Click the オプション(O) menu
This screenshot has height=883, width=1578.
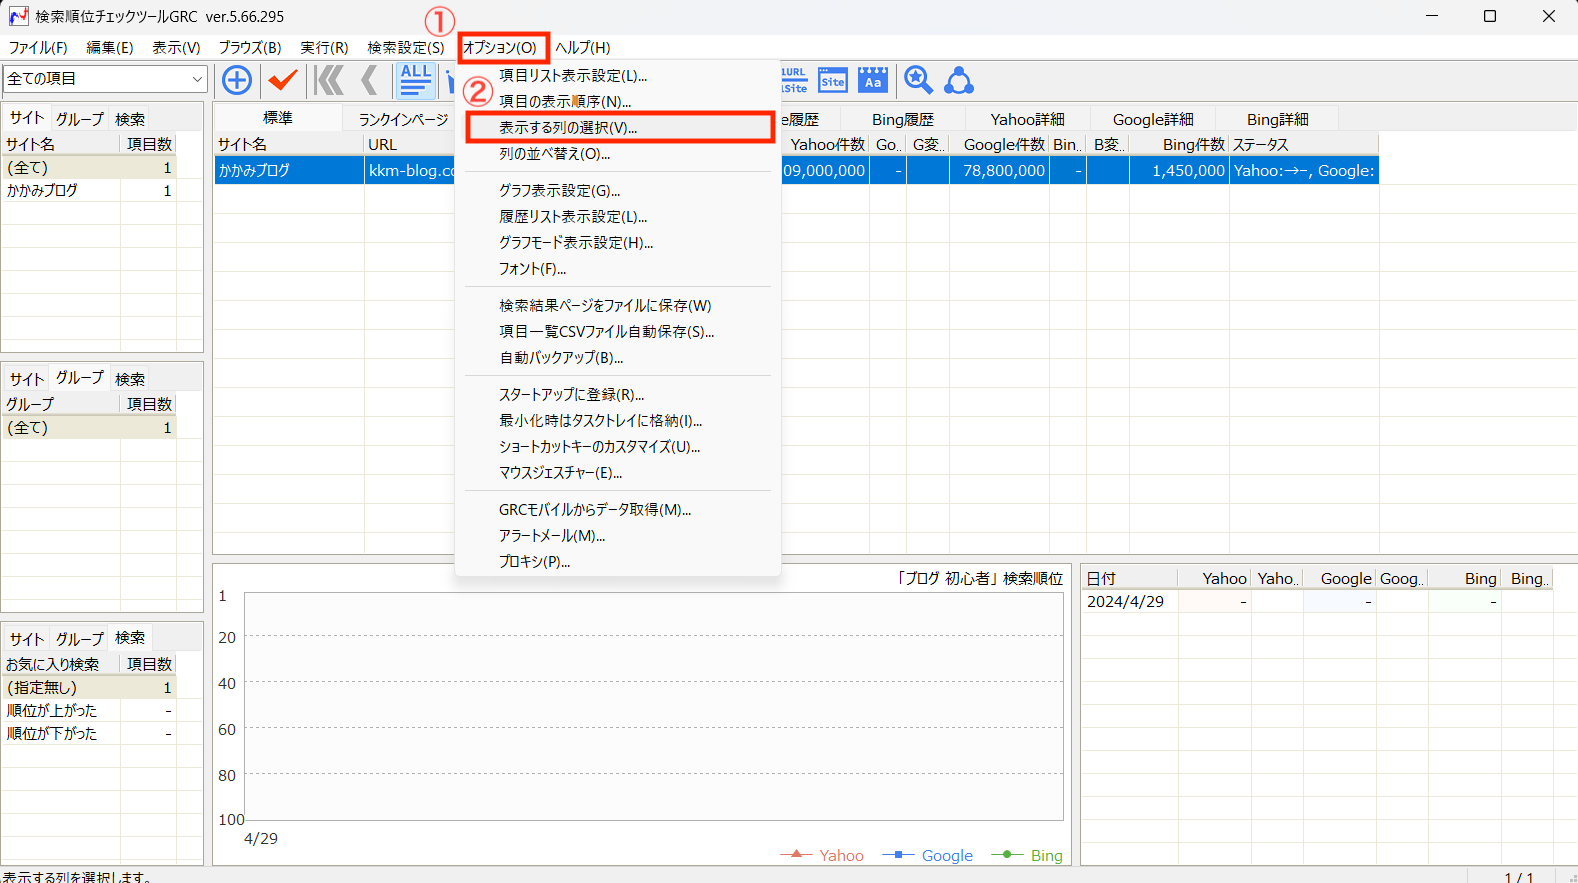(x=500, y=47)
